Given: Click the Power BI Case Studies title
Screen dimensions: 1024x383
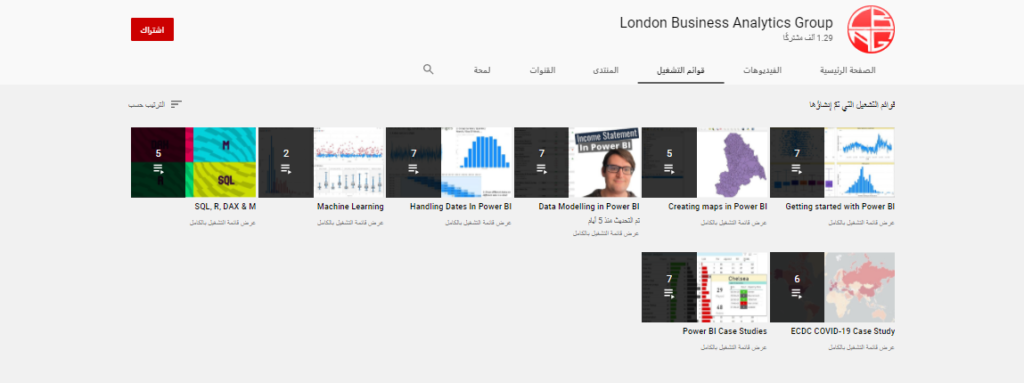Looking at the screenshot, I should 725,331.
